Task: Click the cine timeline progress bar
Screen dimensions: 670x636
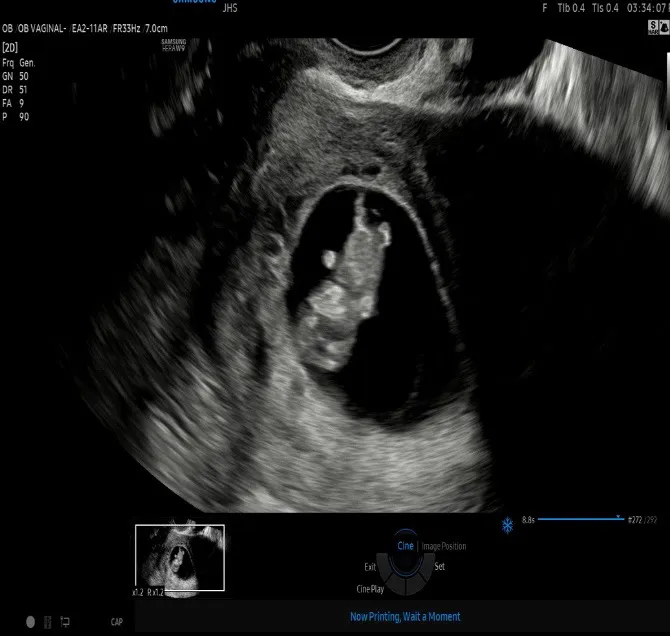Action: (581, 519)
